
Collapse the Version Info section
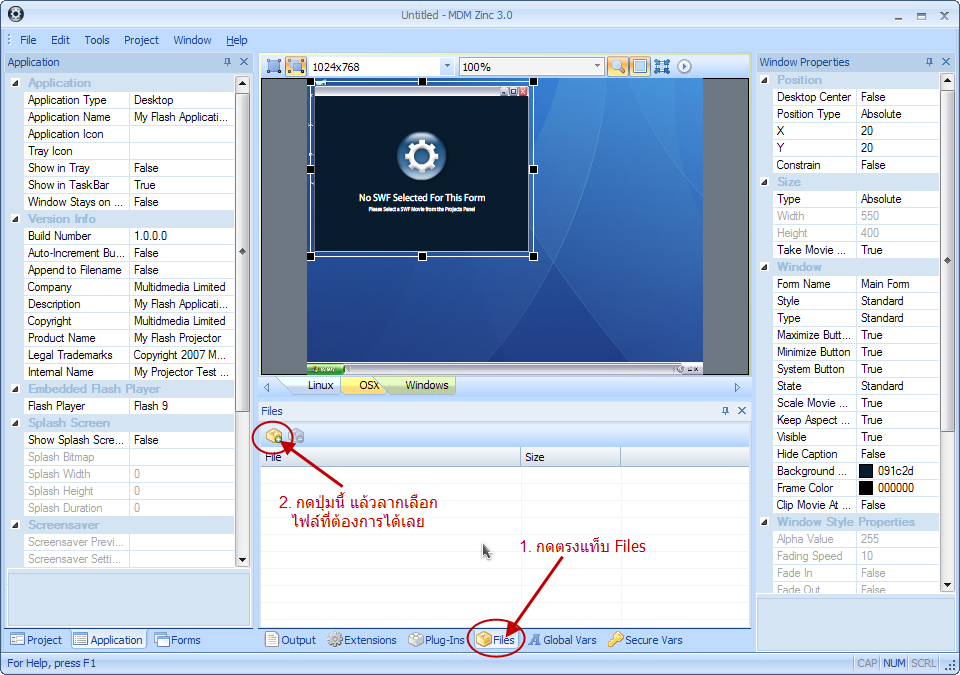(16, 219)
